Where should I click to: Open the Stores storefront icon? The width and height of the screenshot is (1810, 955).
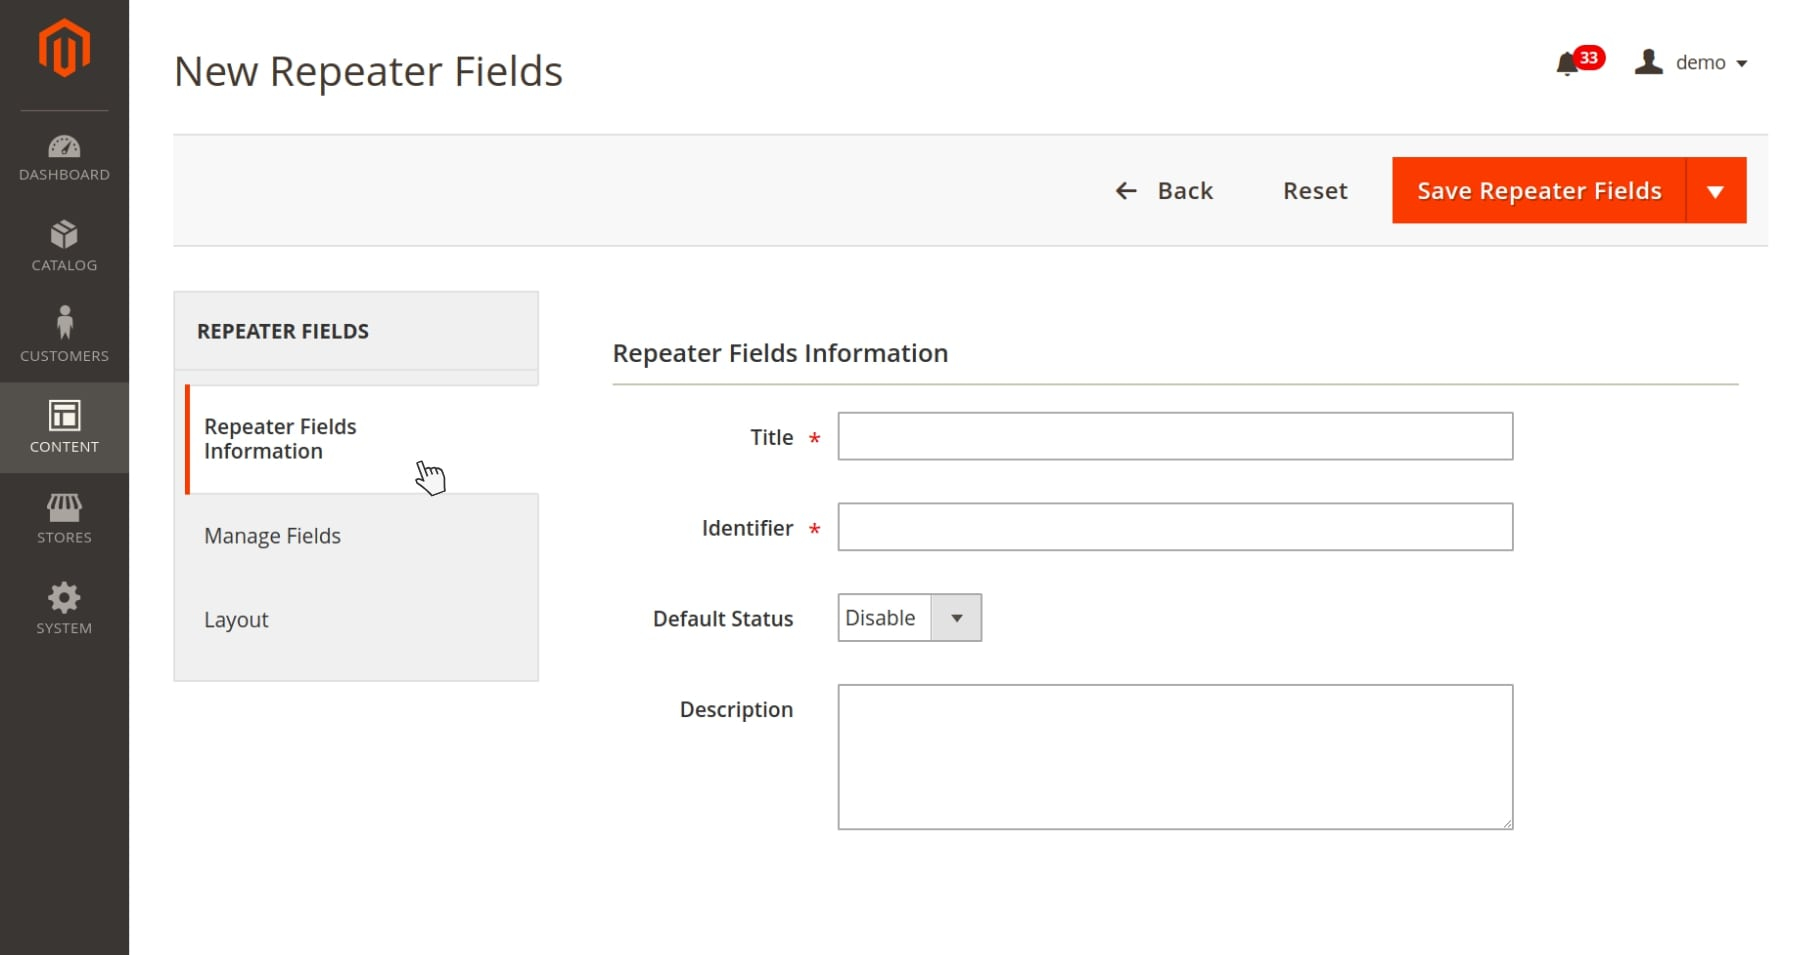pyautogui.click(x=64, y=507)
